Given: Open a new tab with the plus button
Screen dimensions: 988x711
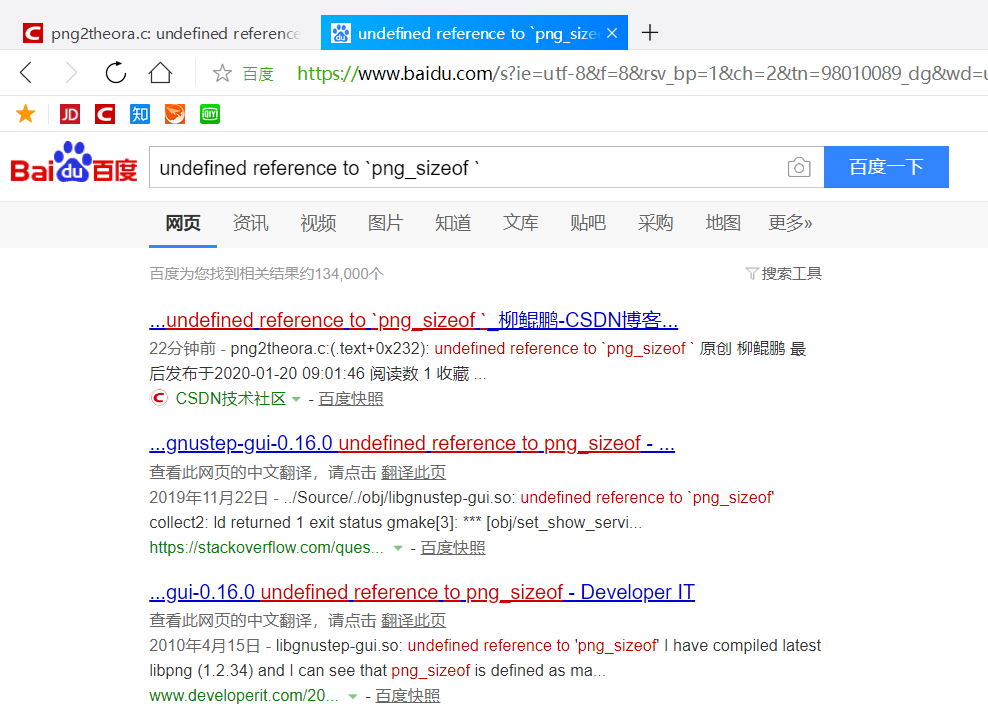Looking at the screenshot, I should 650,33.
